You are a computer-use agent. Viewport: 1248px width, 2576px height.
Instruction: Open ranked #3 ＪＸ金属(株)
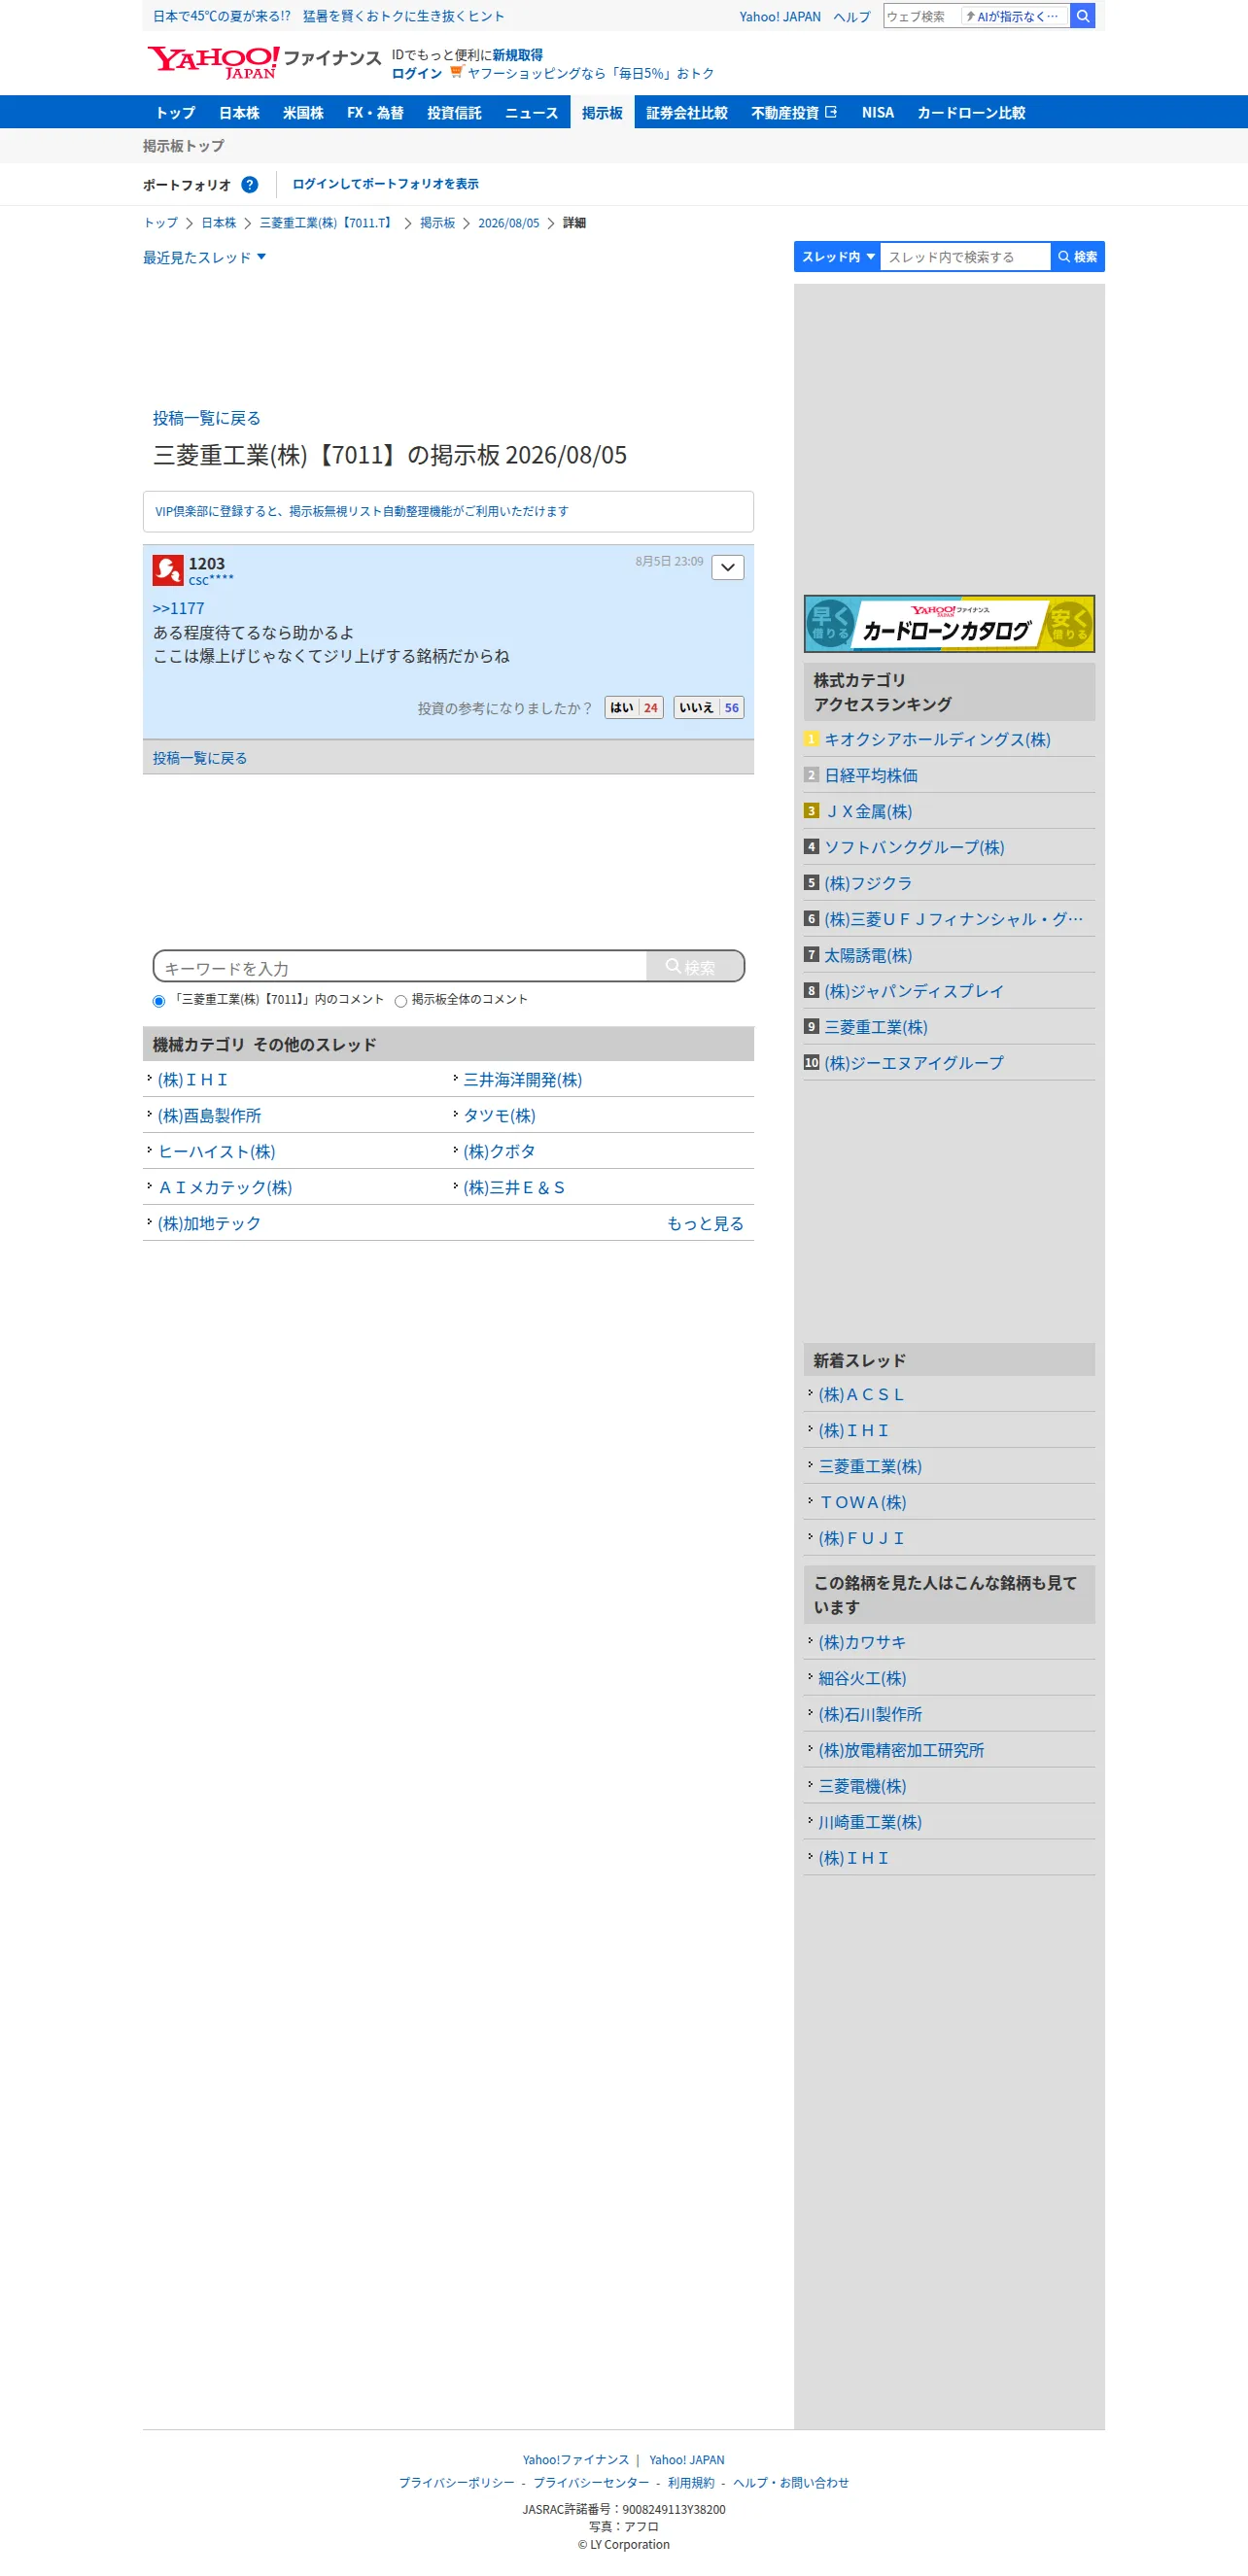tap(868, 811)
